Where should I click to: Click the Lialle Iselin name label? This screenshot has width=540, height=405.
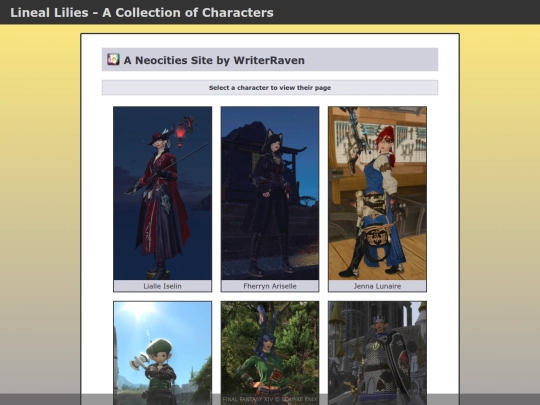click(x=163, y=286)
